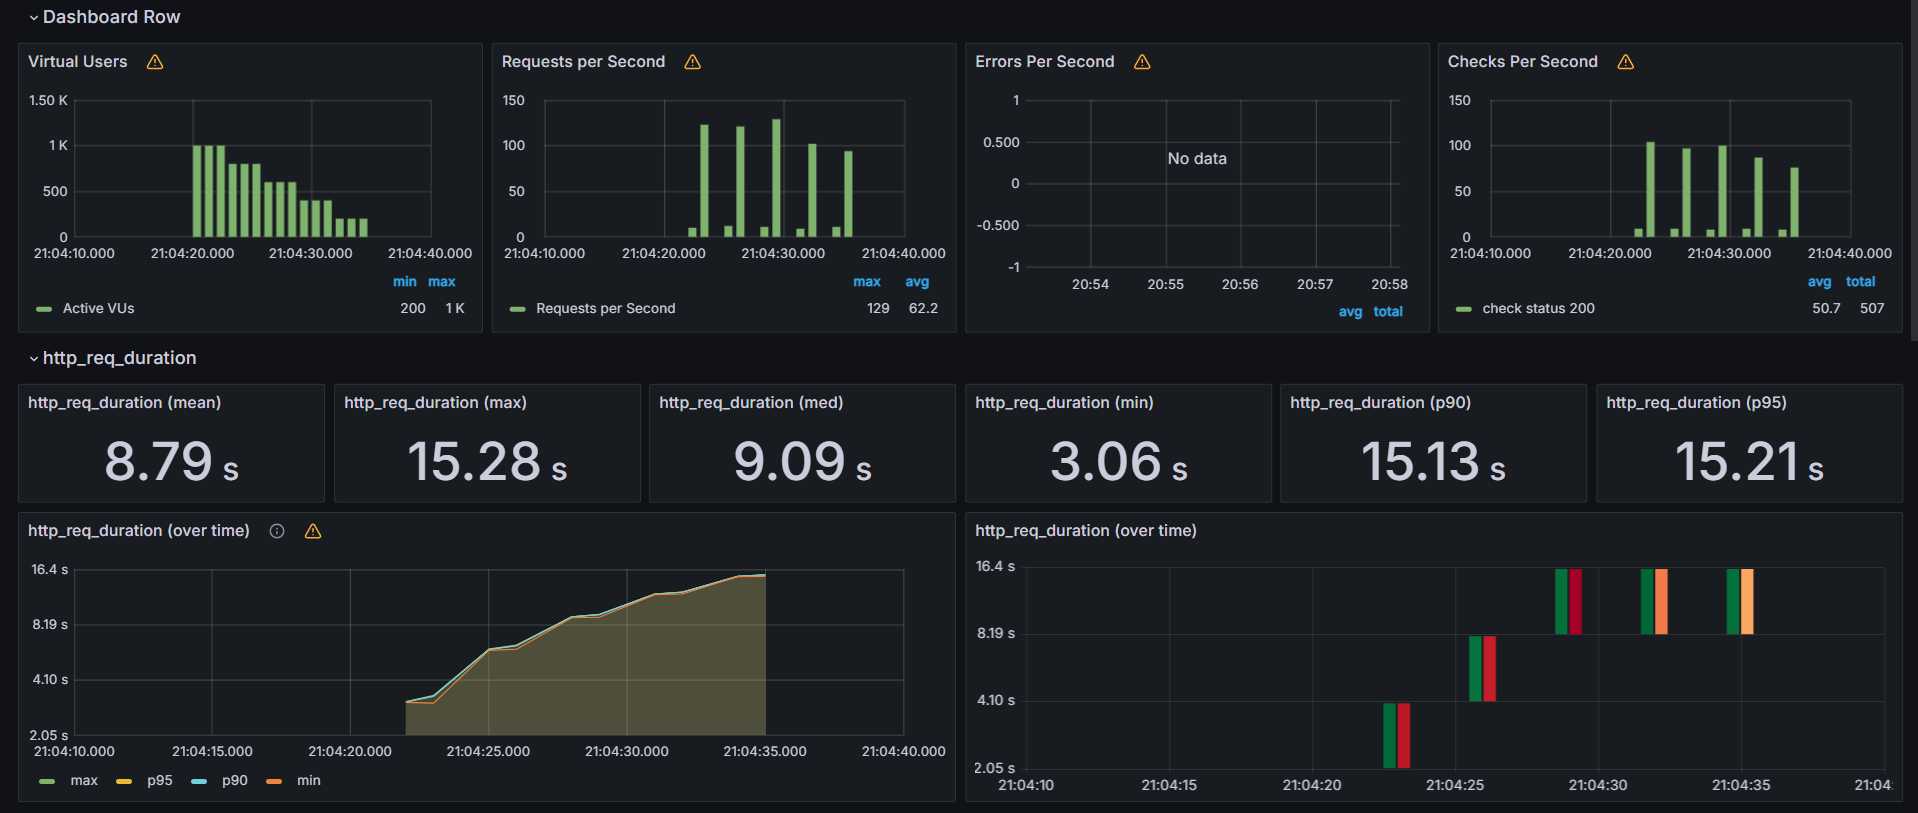Click the Checks Per Second warning icon
Viewport: 1918px width, 813px height.
(x=1626, y=62)
